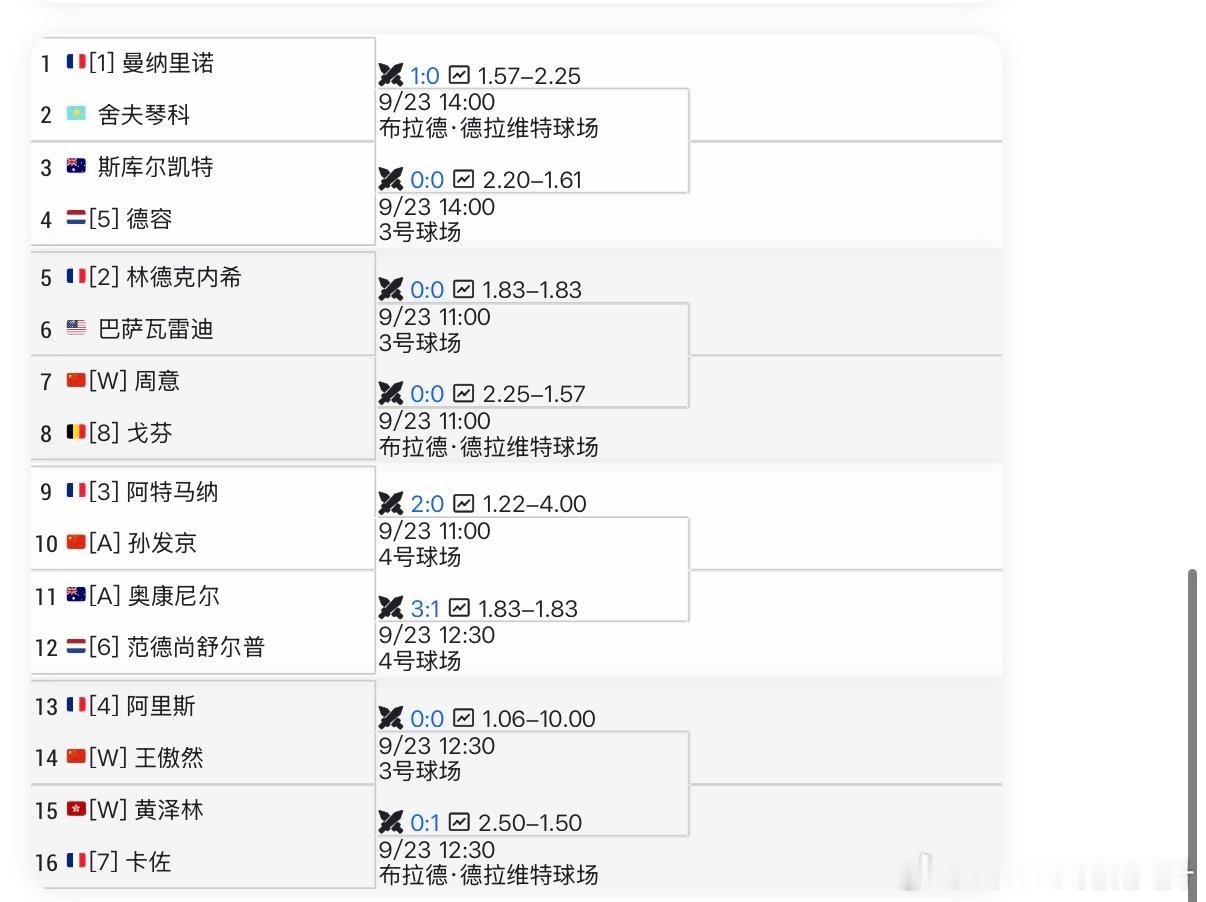Open the odds chart icon beside 2.50–1.50
1206x902 pixels.
tap(459, 822)
